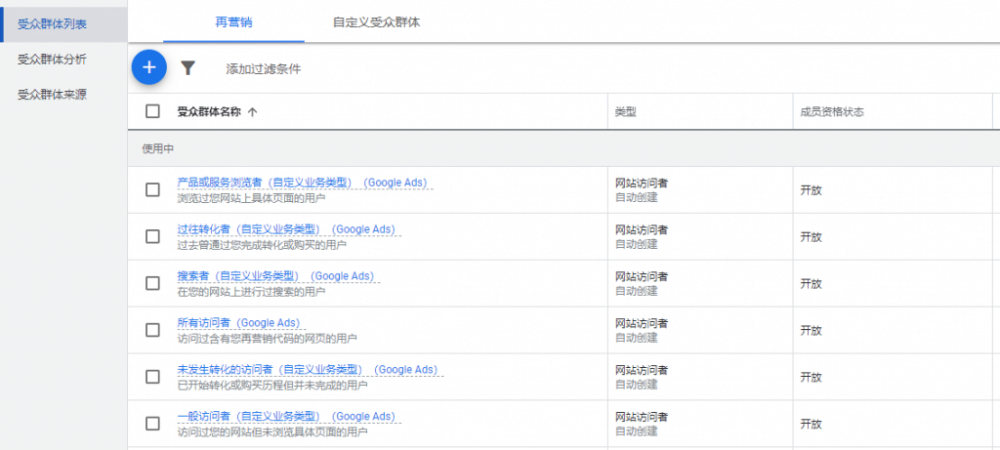Screen dimensions: 1000x450
Task: Select the checkbox for 过往转化者 row
Action: [x=152, y=236]
